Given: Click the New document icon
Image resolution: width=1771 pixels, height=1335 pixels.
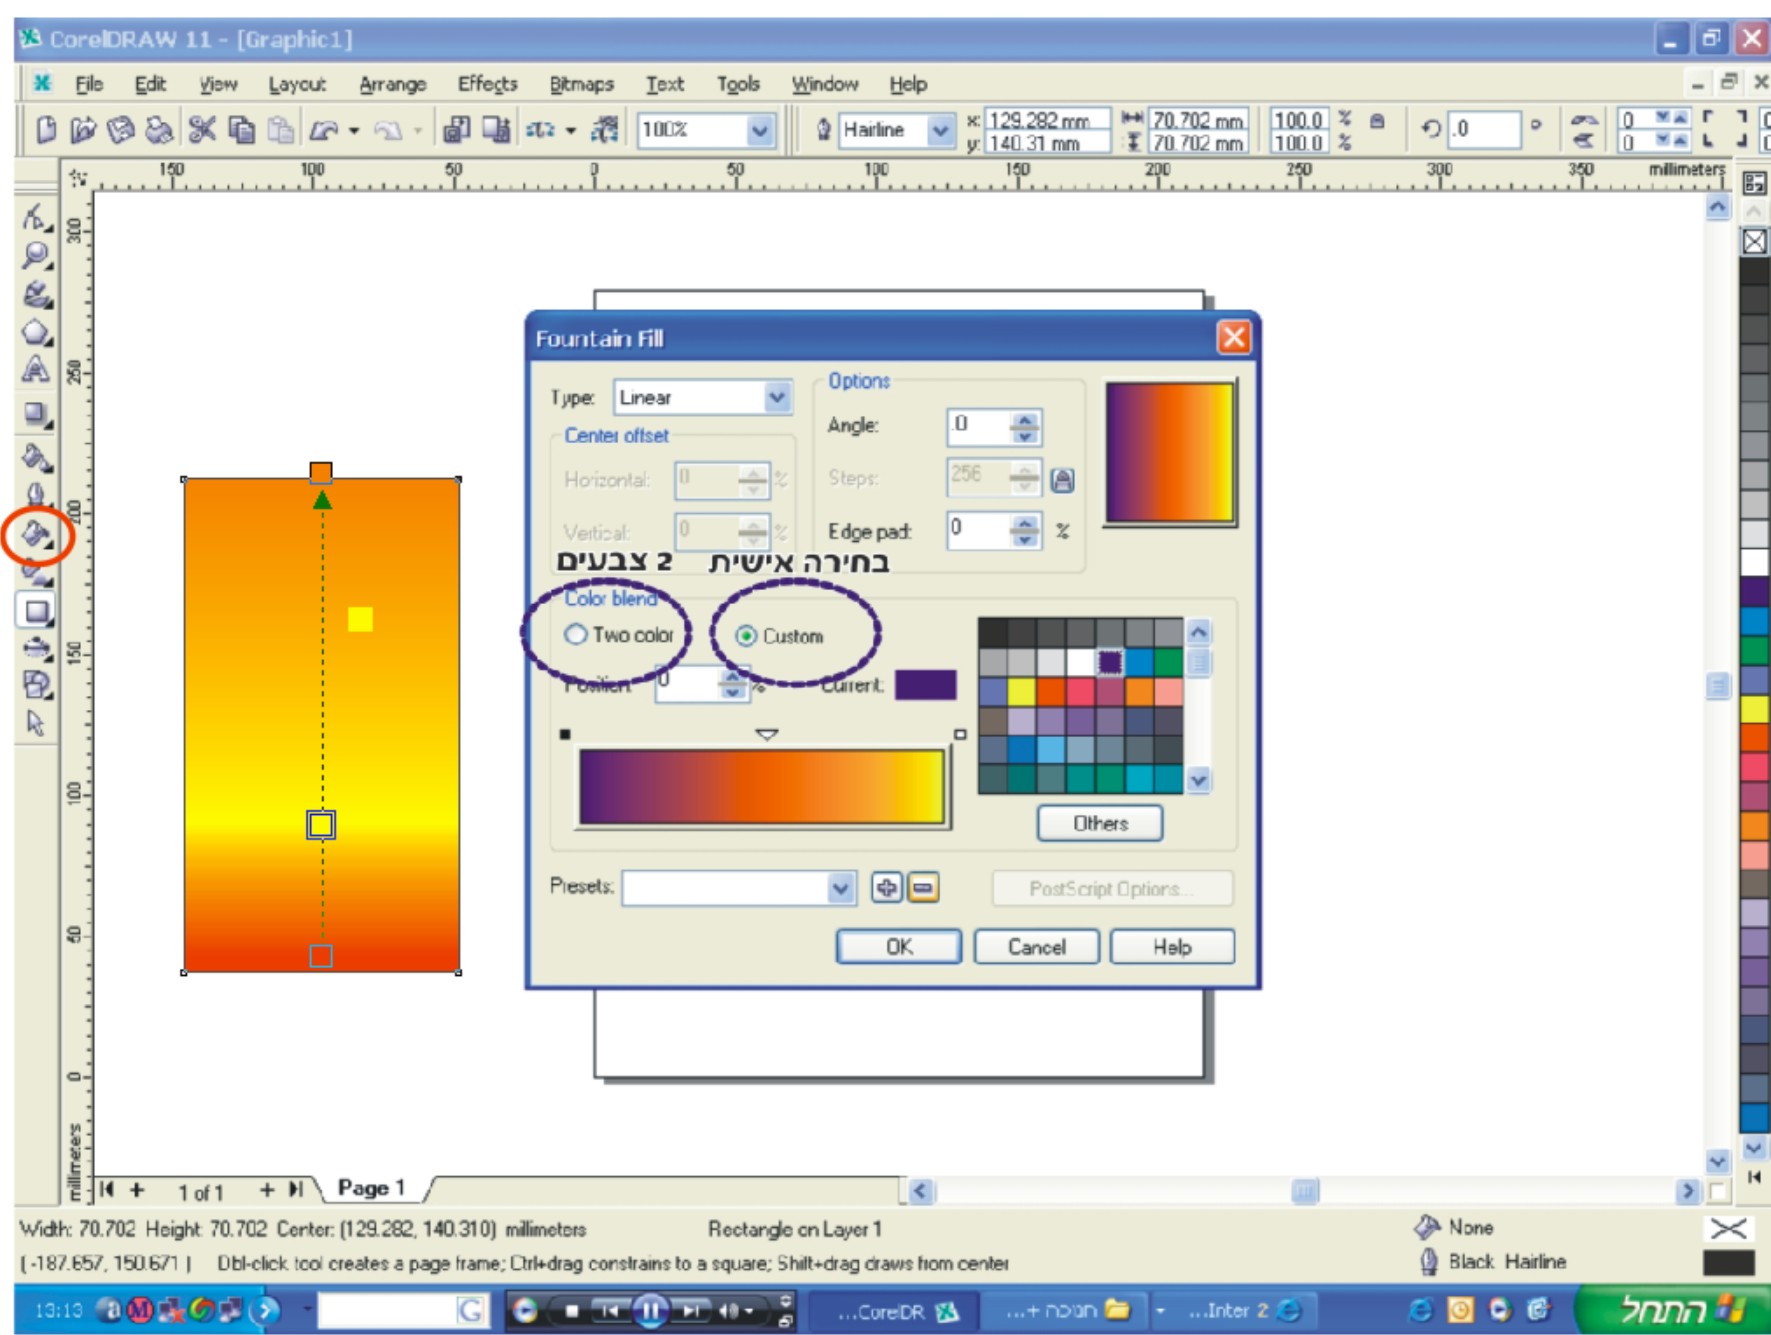Looking at the screenshot, I should click(x=45, y=130).
